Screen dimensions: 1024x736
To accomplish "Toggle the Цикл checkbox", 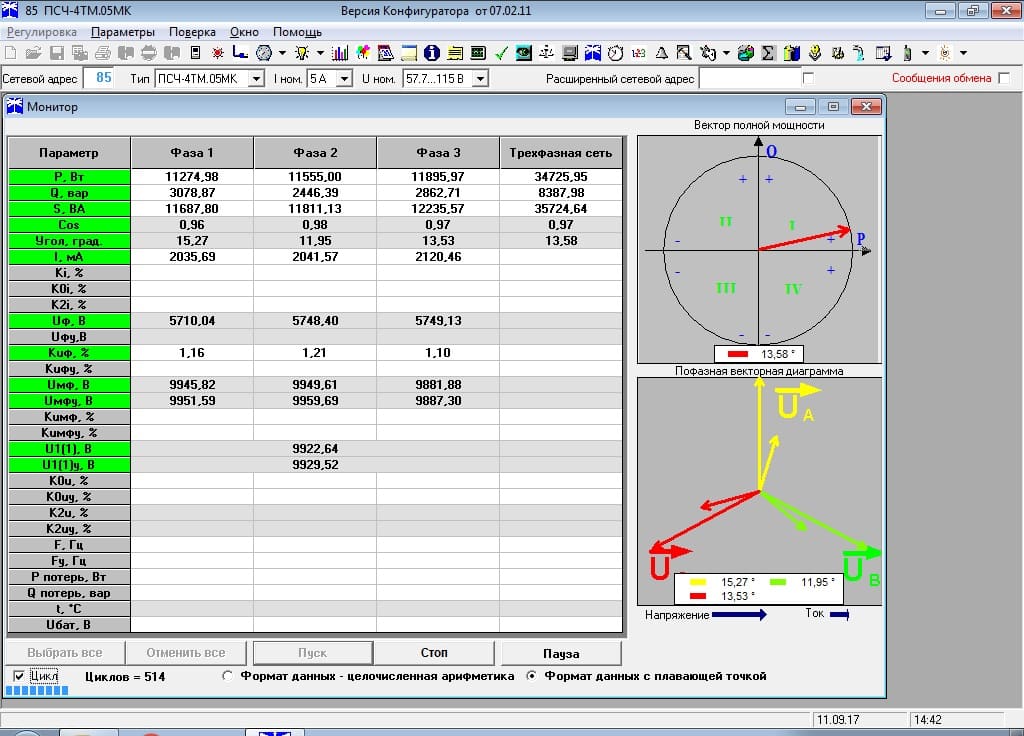I will click(19, 677).
